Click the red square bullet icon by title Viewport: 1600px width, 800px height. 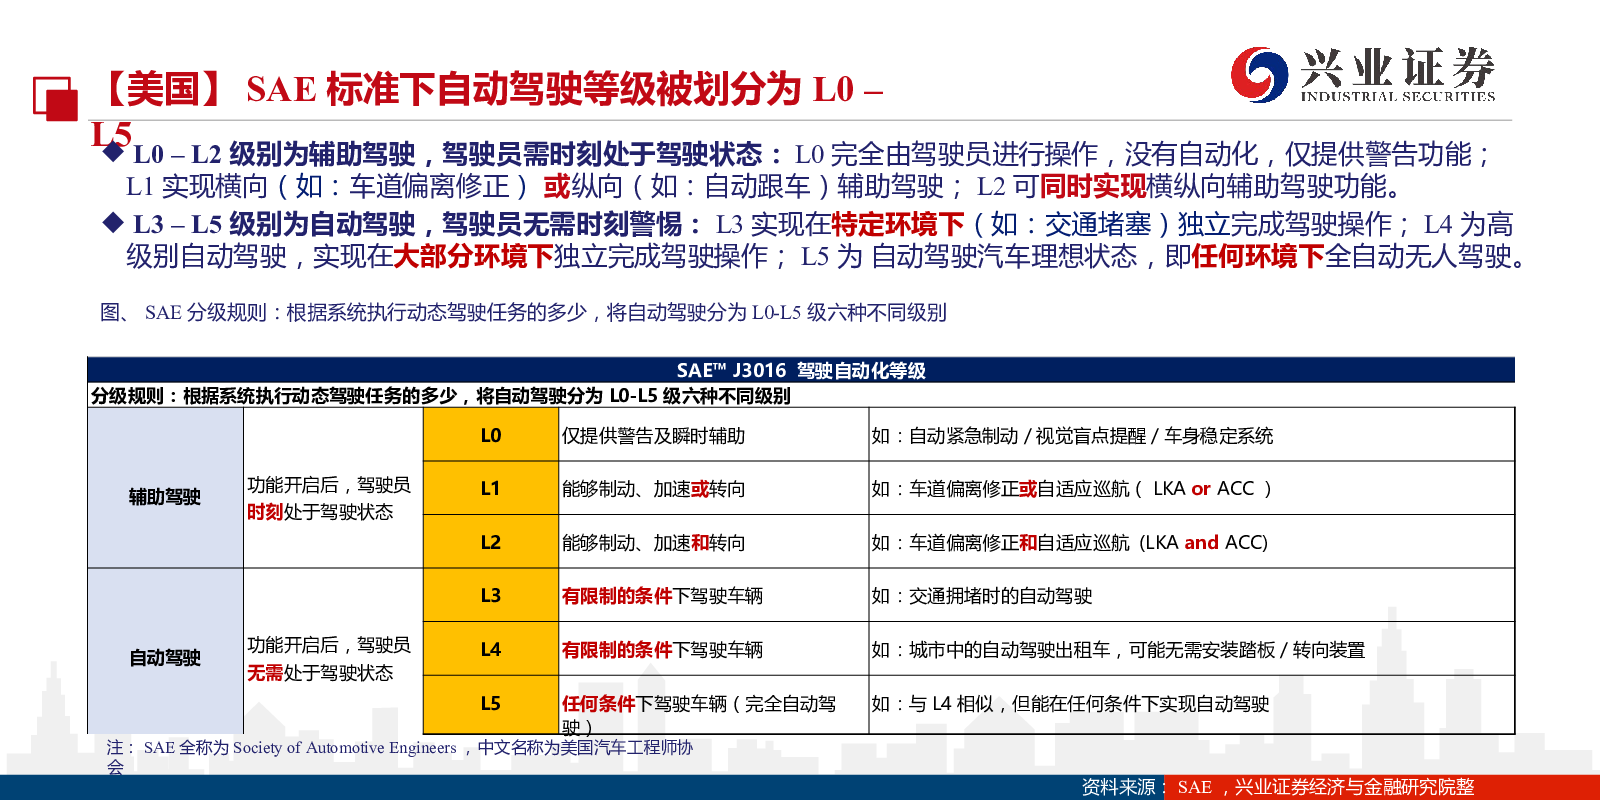pyautogui.click(x=56, y=99)
